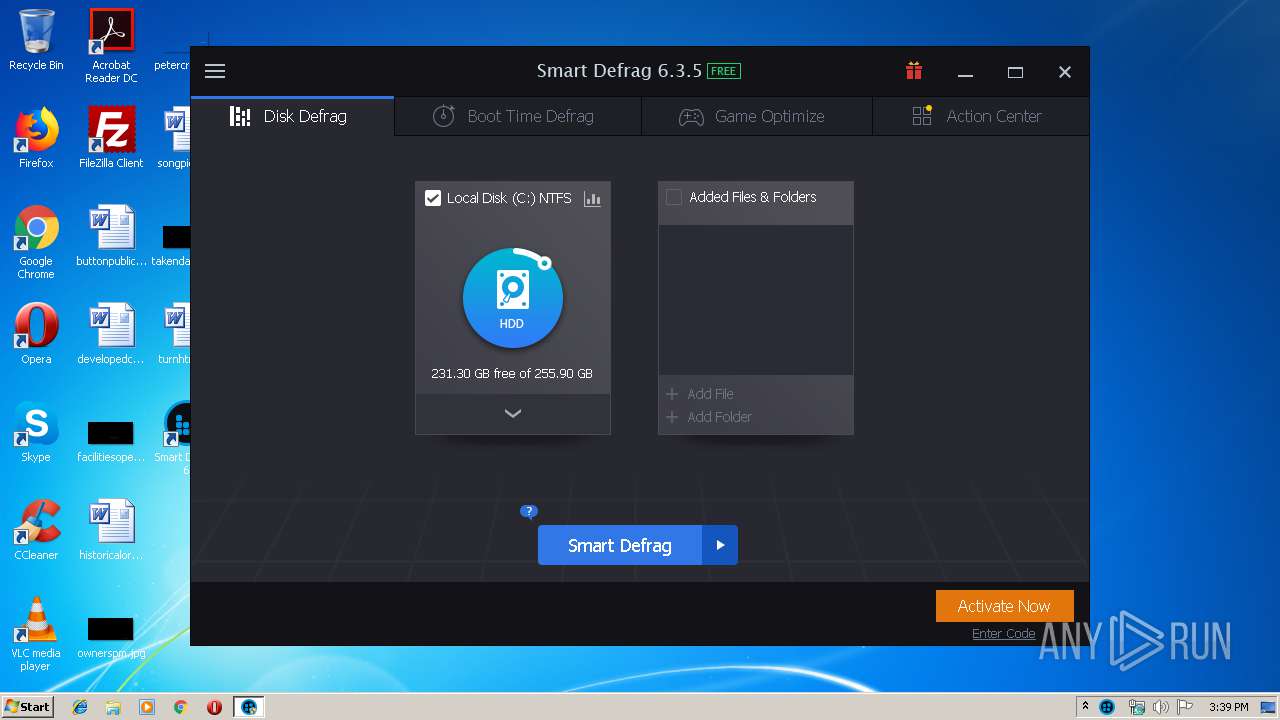Image resolution: width=1280 pixels, height=720 pixels.
Task: Click the 3:39 PM taskbar clock
Action: coord(1228,707)
